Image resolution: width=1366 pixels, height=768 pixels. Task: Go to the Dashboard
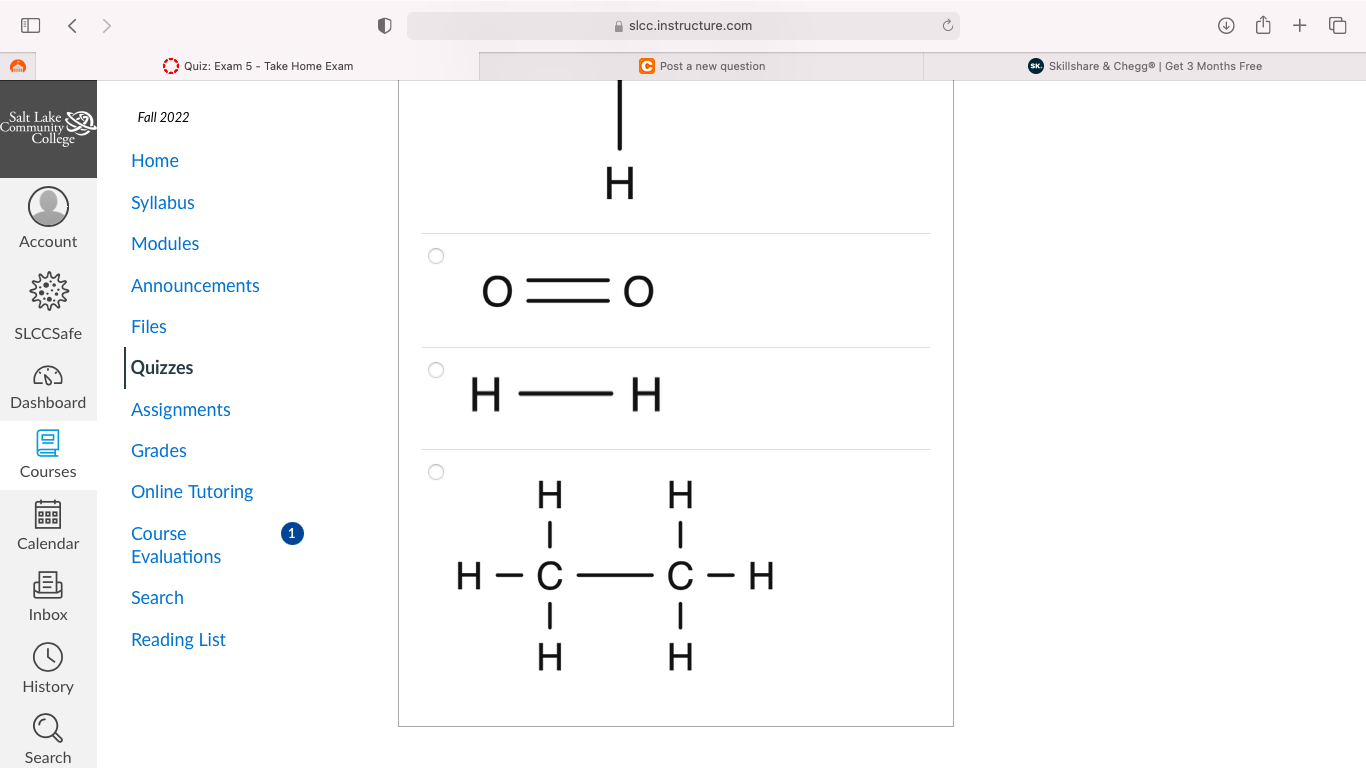tap(48, 387)
